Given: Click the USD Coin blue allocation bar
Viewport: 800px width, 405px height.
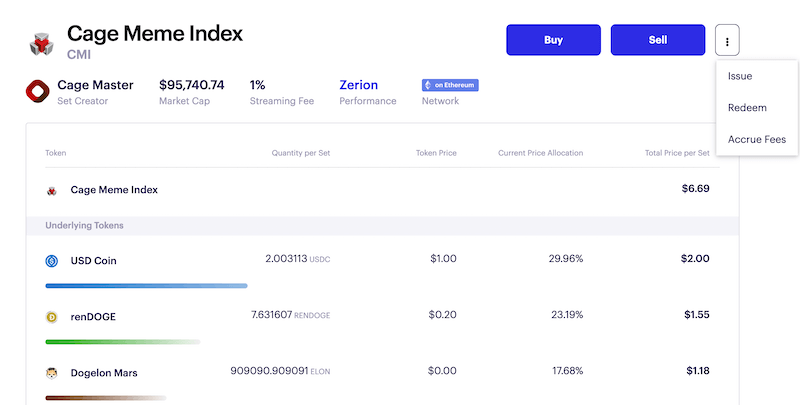Looking at the screenshot, I should point(146,286).
